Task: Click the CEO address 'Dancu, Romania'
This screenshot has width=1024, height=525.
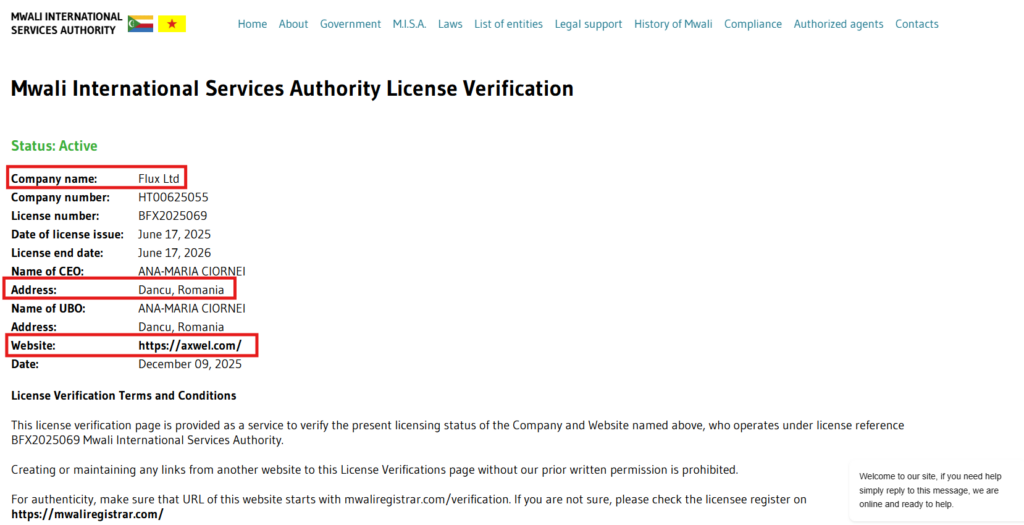Action: pyautogui.click(x=181, y=290)
